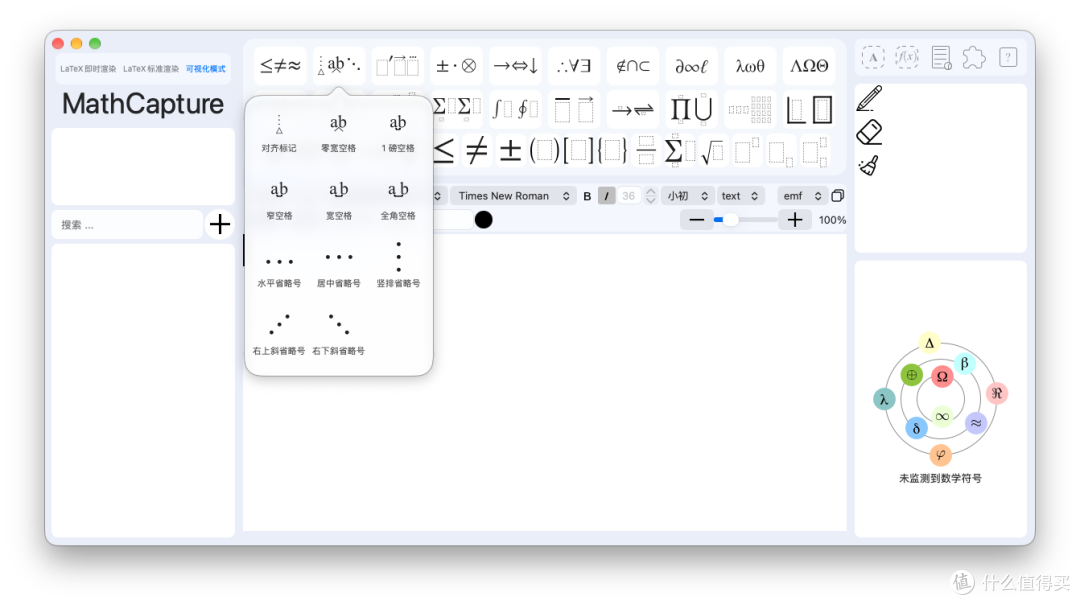This screenshot has height=605, width=1080.
Task: Open the Times New Roman font dropdown
Action: [x=513, y=196]
